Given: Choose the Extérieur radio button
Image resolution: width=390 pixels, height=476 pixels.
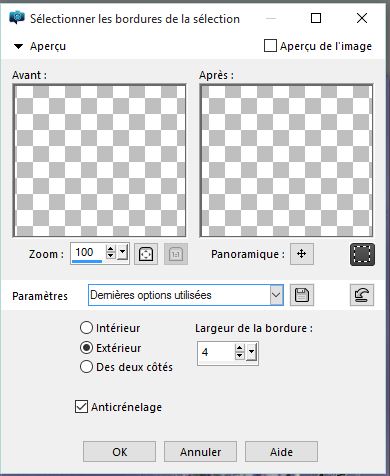Looking at the screenshot, I should (86, 348).
